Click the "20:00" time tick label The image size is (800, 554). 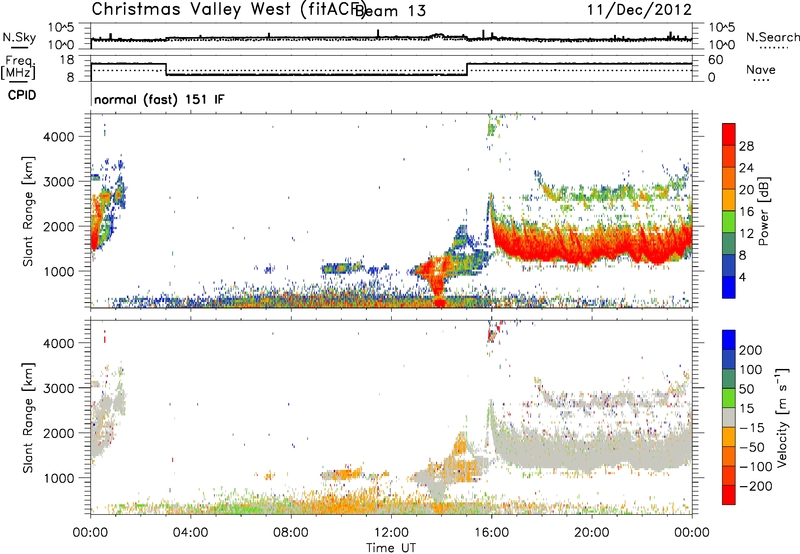(591, 533)
